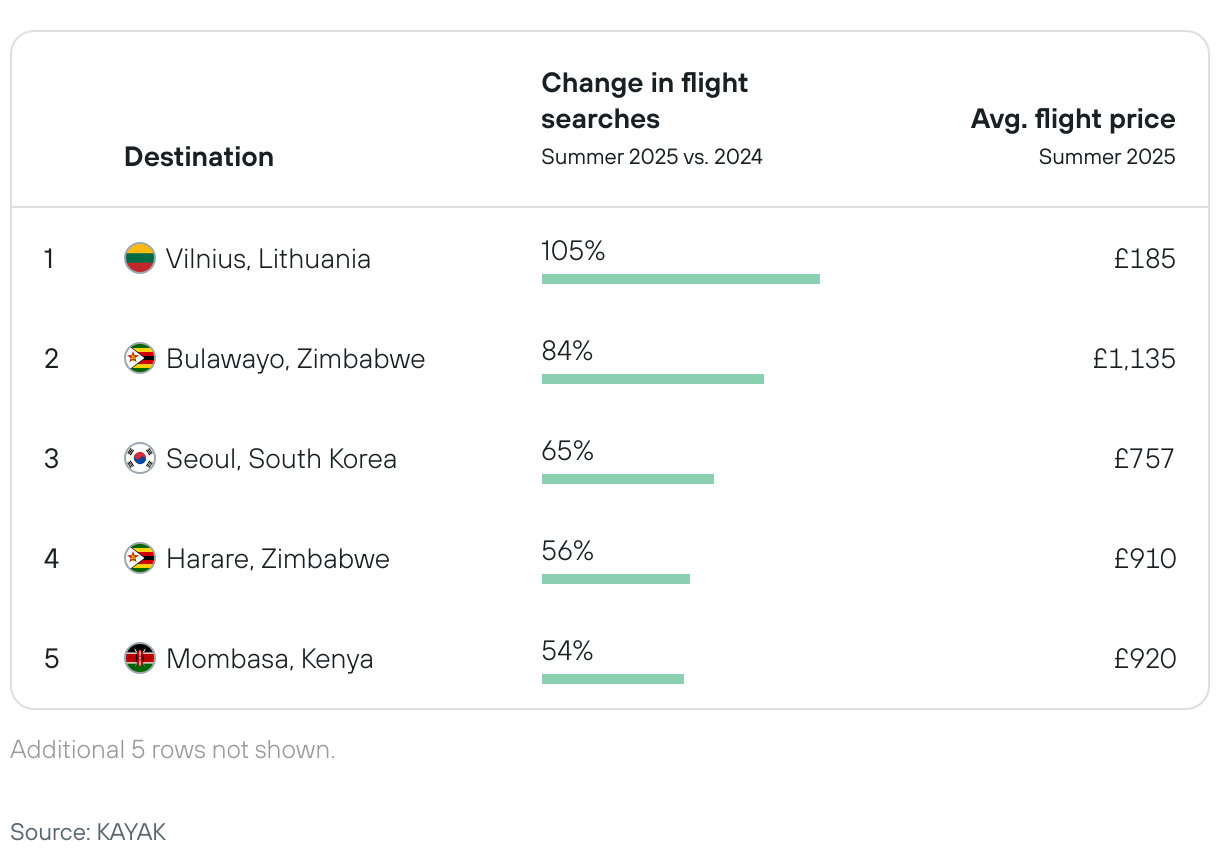1220x860 pixels.
Task: Click the Source: KAYAK text
Action: [x=88, y=831]
